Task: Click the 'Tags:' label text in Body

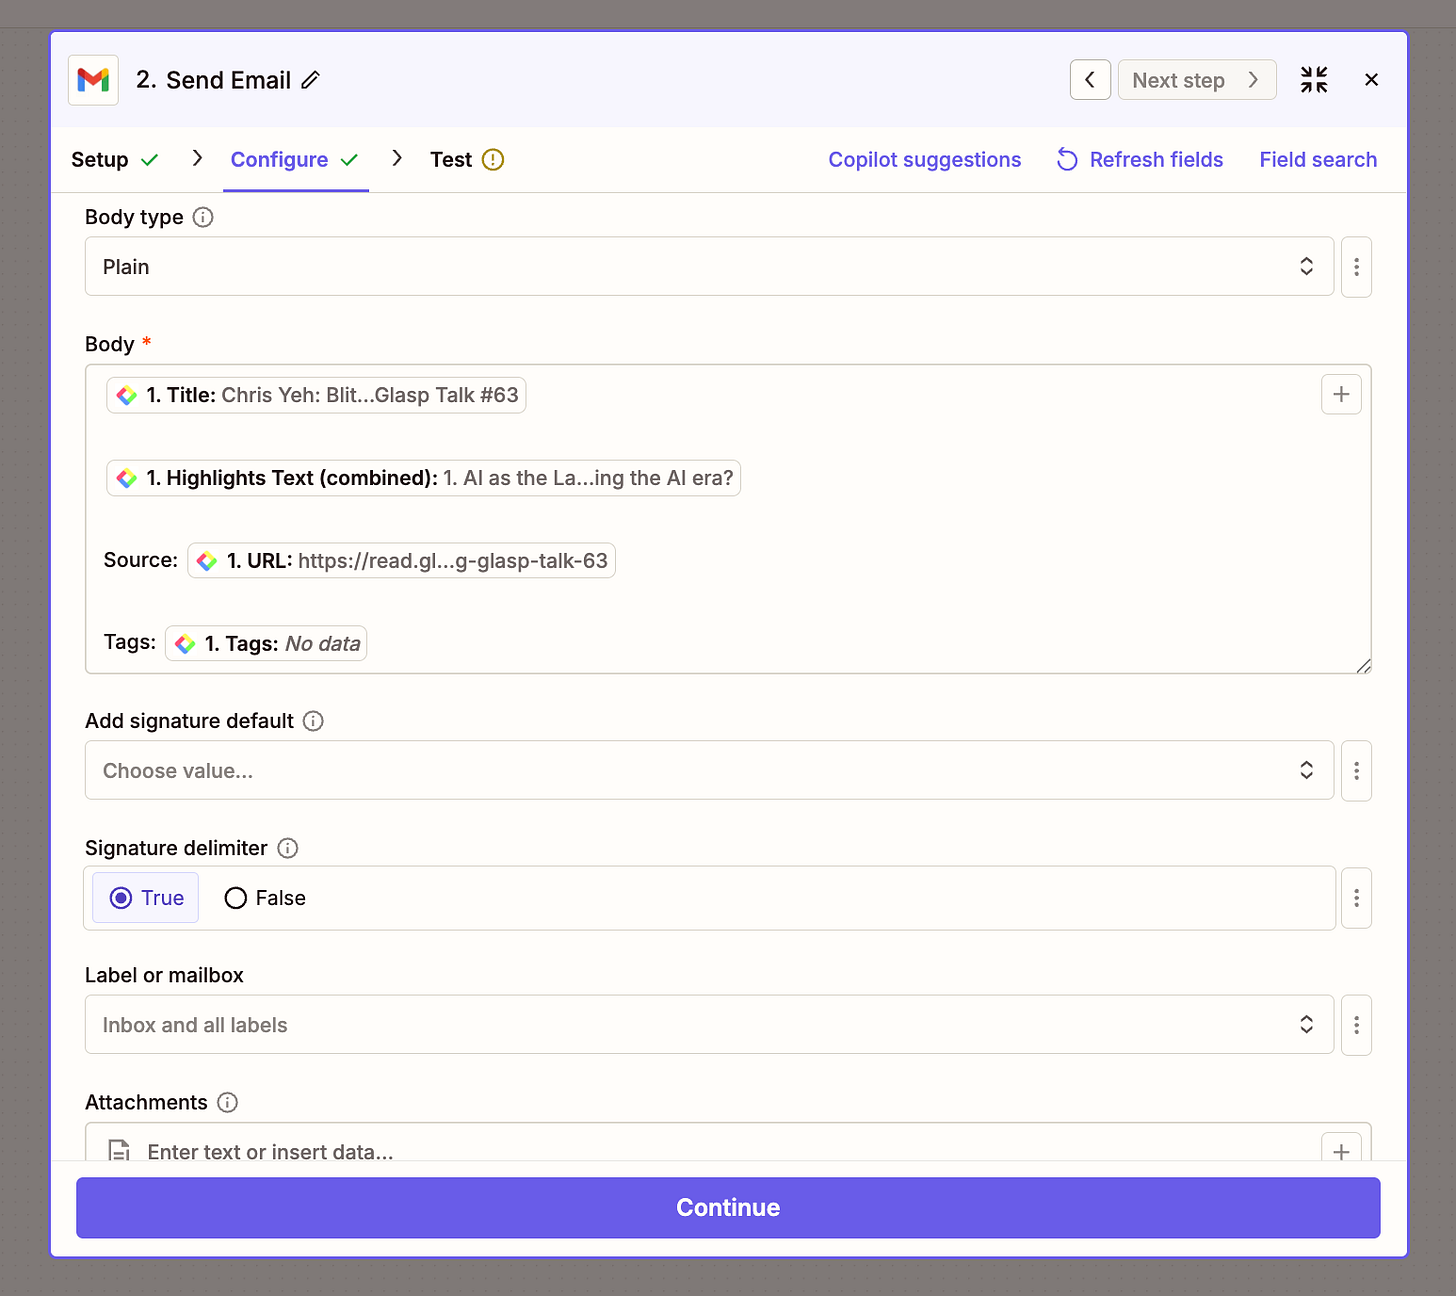Action: pos(130,642)
